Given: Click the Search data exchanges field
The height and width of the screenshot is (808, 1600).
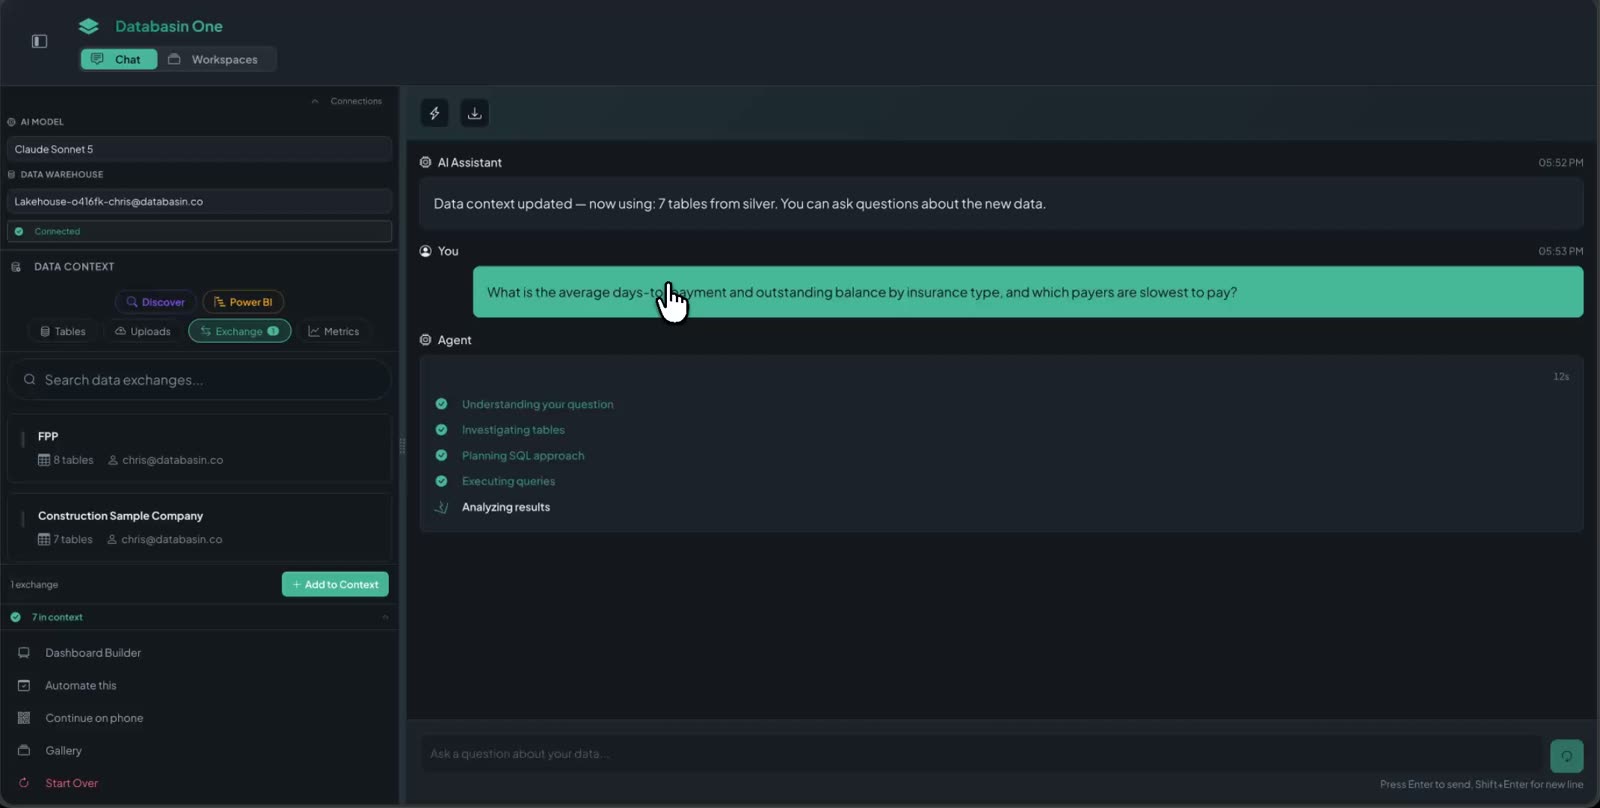Looking at the screenshot, I should click(199, 380).
